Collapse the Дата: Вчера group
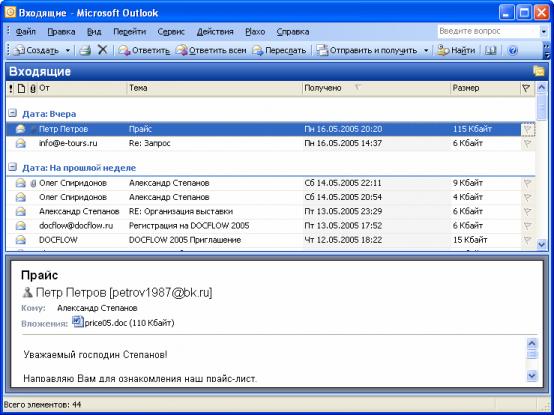 pos(12,113)
